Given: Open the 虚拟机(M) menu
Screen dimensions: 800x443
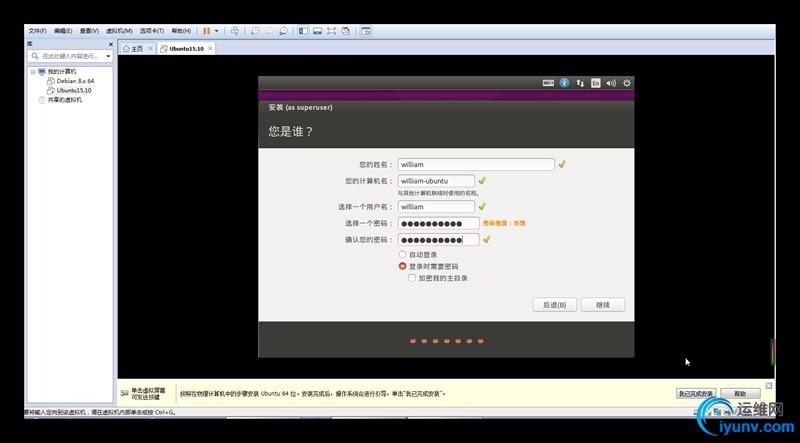Looking at the screenshot, I should pyautogui.click(x=119, y=31).
